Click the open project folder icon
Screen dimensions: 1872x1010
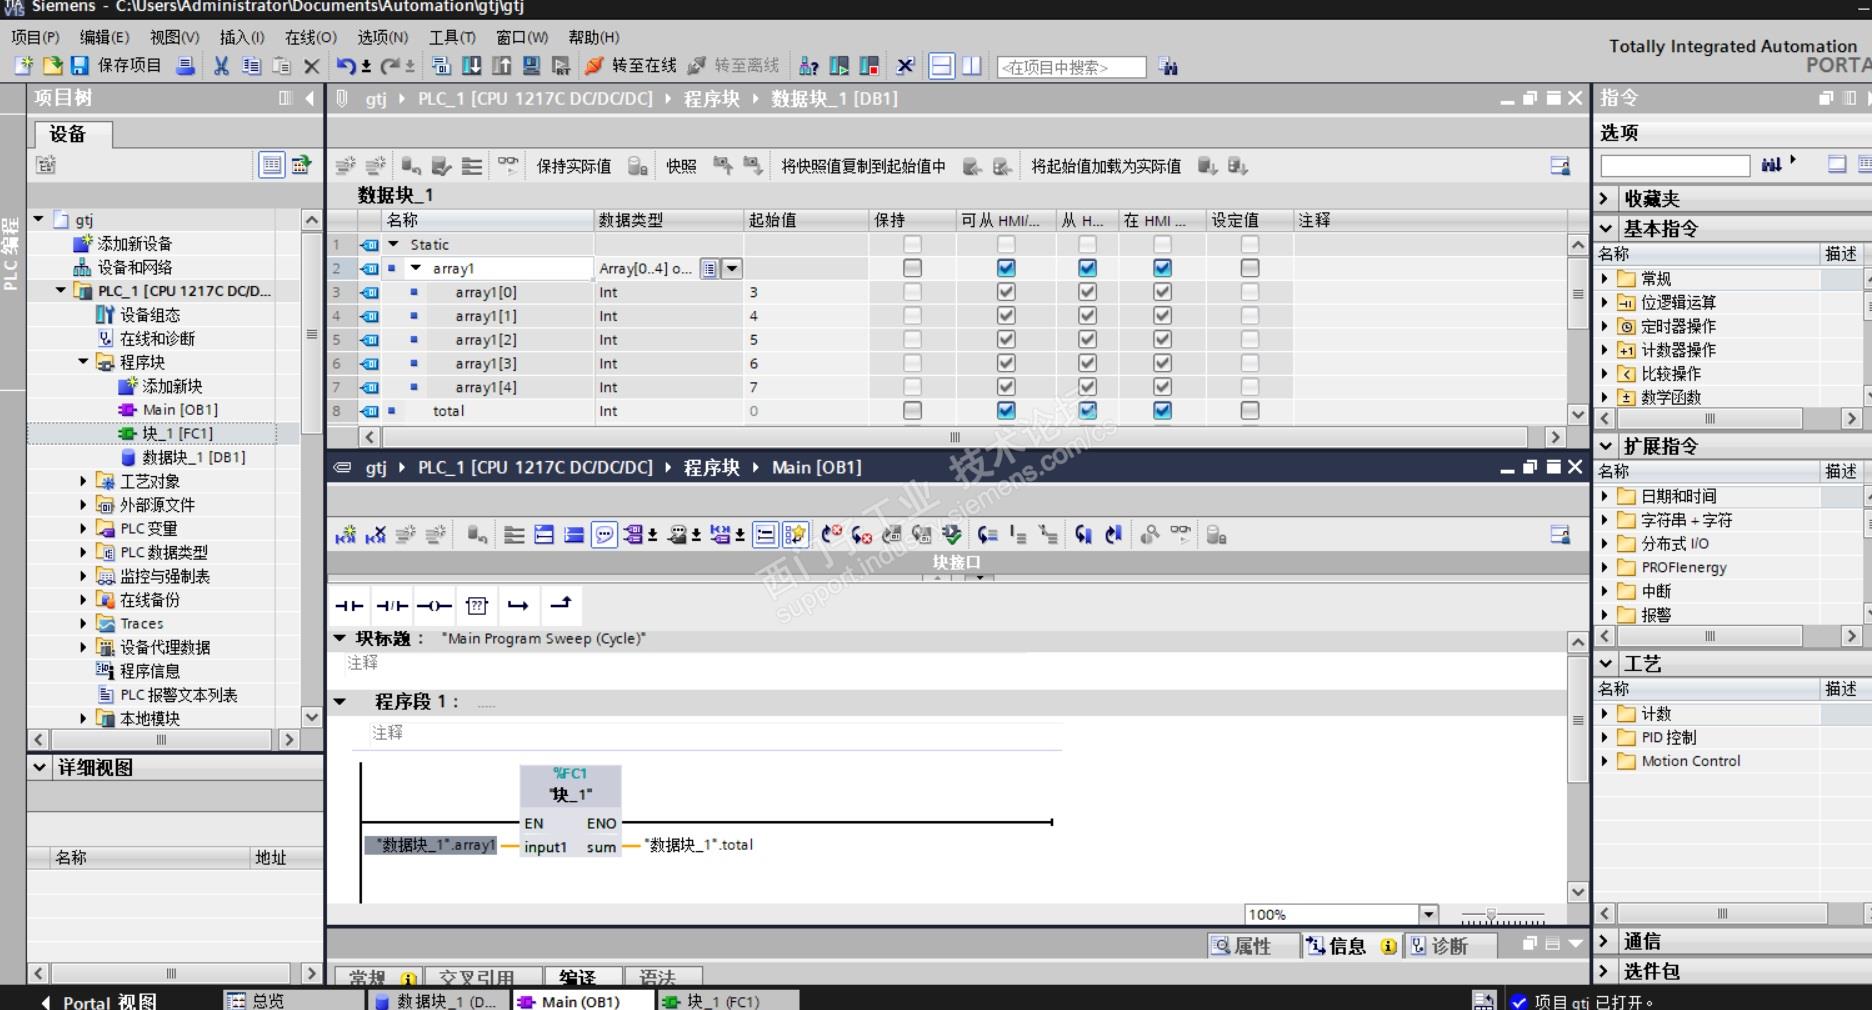(52, 66)
